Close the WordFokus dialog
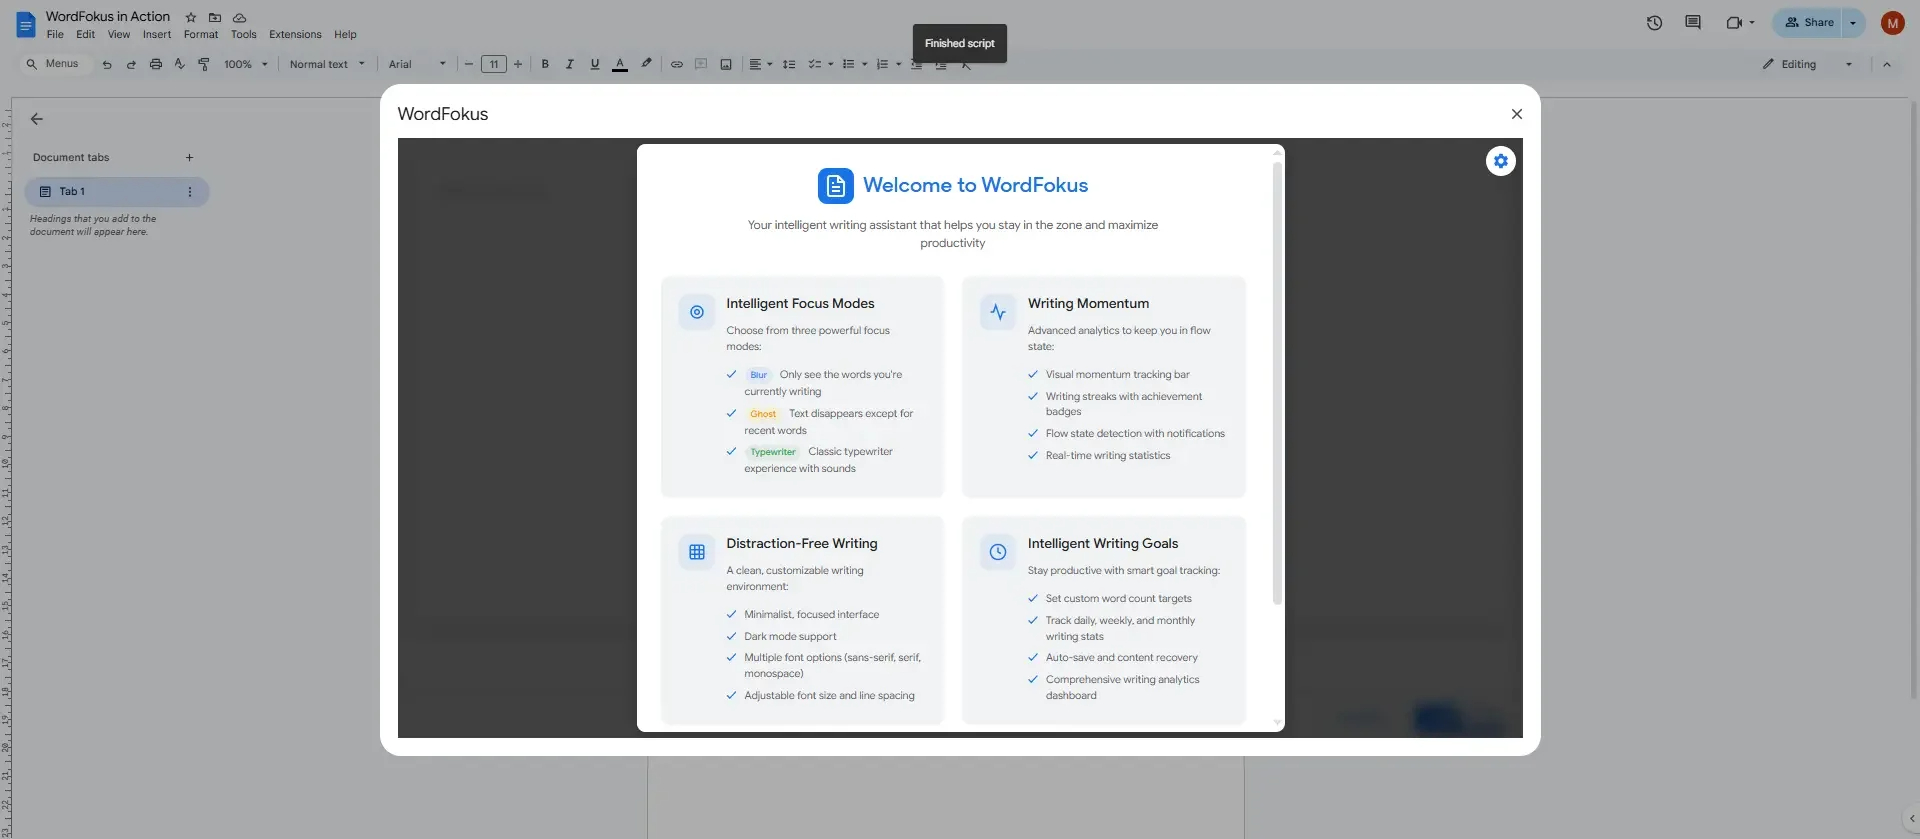The height and width of the screenshot is (839, 1920). click(x=1516, y=114)
